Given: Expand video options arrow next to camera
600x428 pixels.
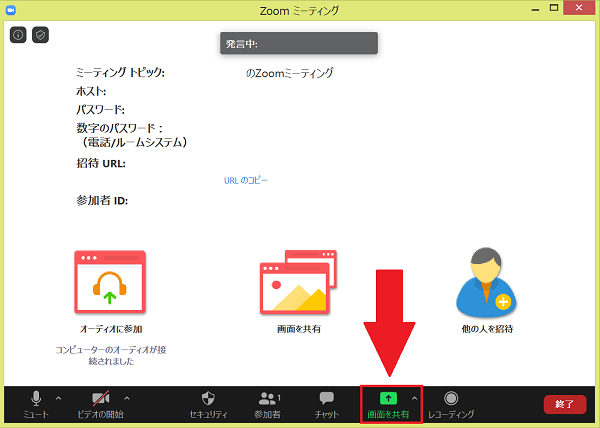Looking at the screenshot, I should point(126,399).
